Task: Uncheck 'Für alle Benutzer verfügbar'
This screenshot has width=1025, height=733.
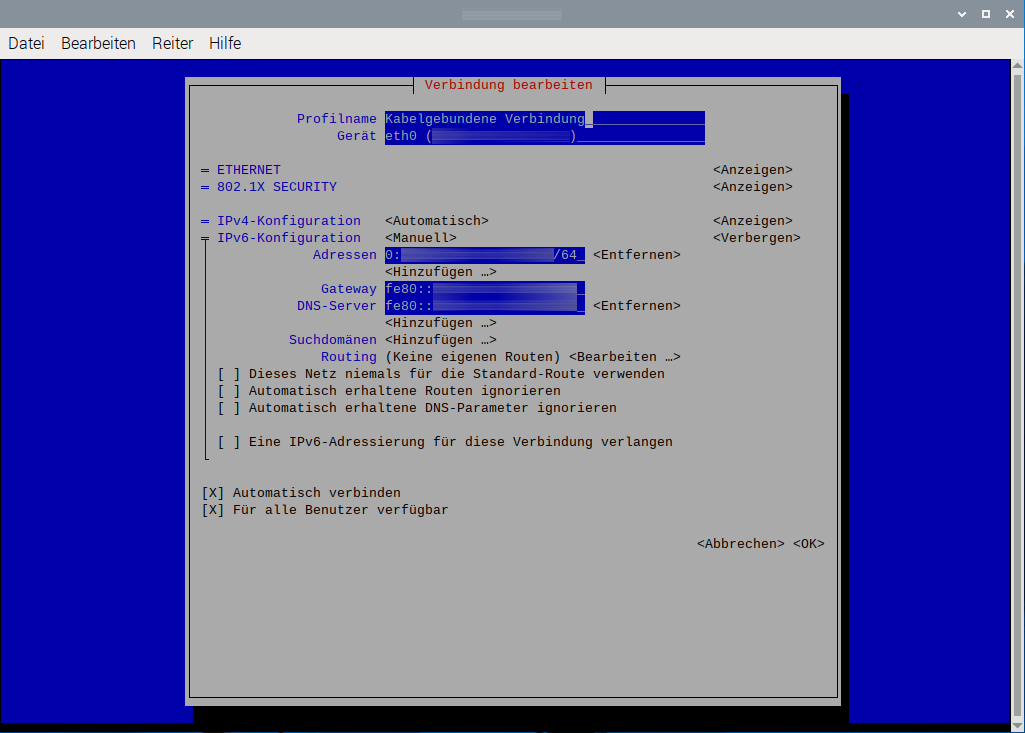Action: coord(213,510)
